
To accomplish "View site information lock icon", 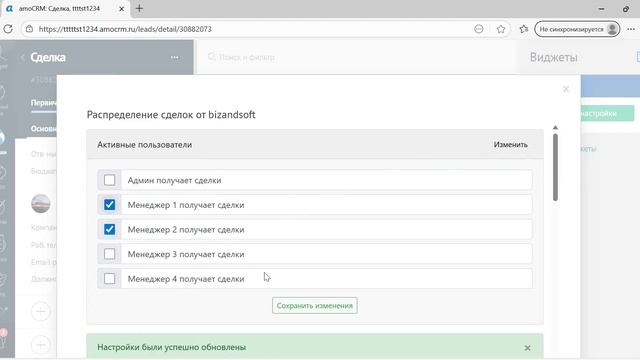I will point(29,29).
